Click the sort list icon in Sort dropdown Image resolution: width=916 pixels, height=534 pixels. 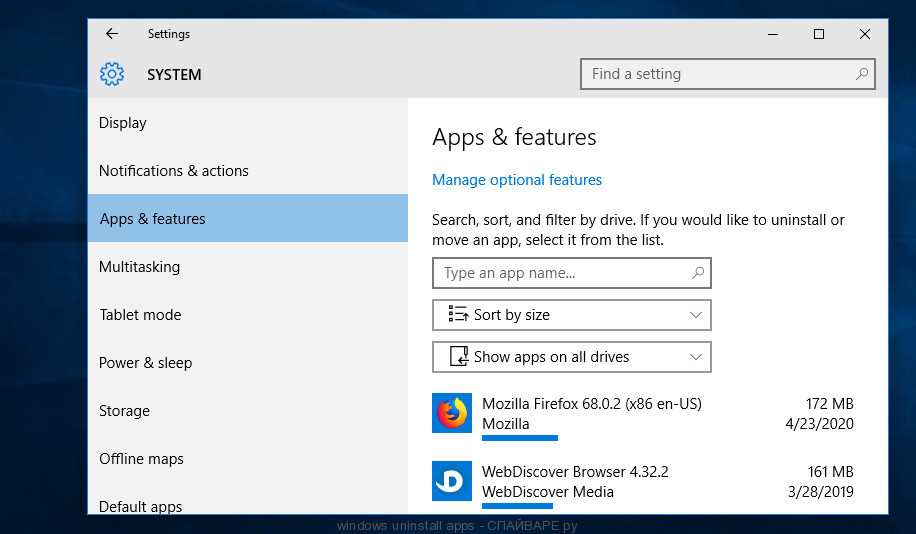[458, 314]
